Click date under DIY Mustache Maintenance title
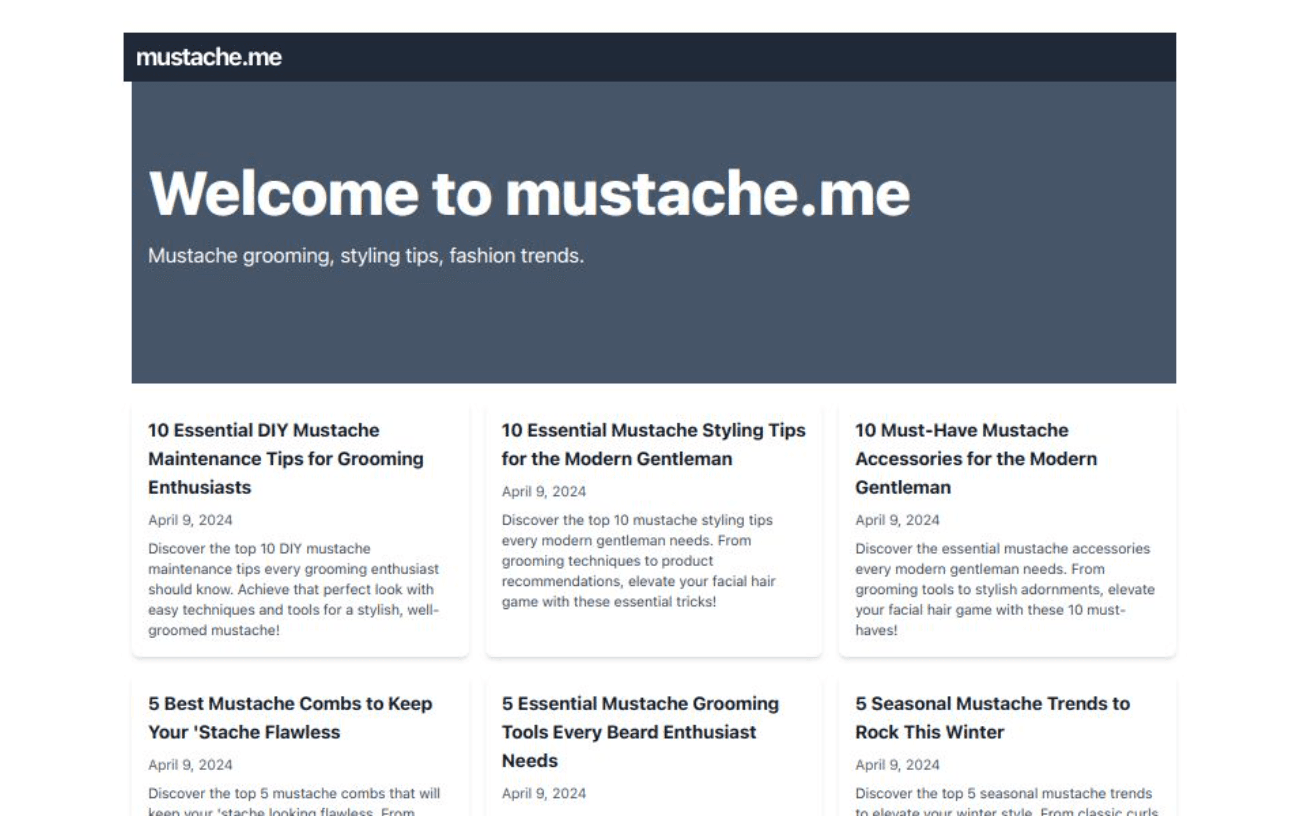Screen dimensions: 1308x816 (x=190, y=520)
